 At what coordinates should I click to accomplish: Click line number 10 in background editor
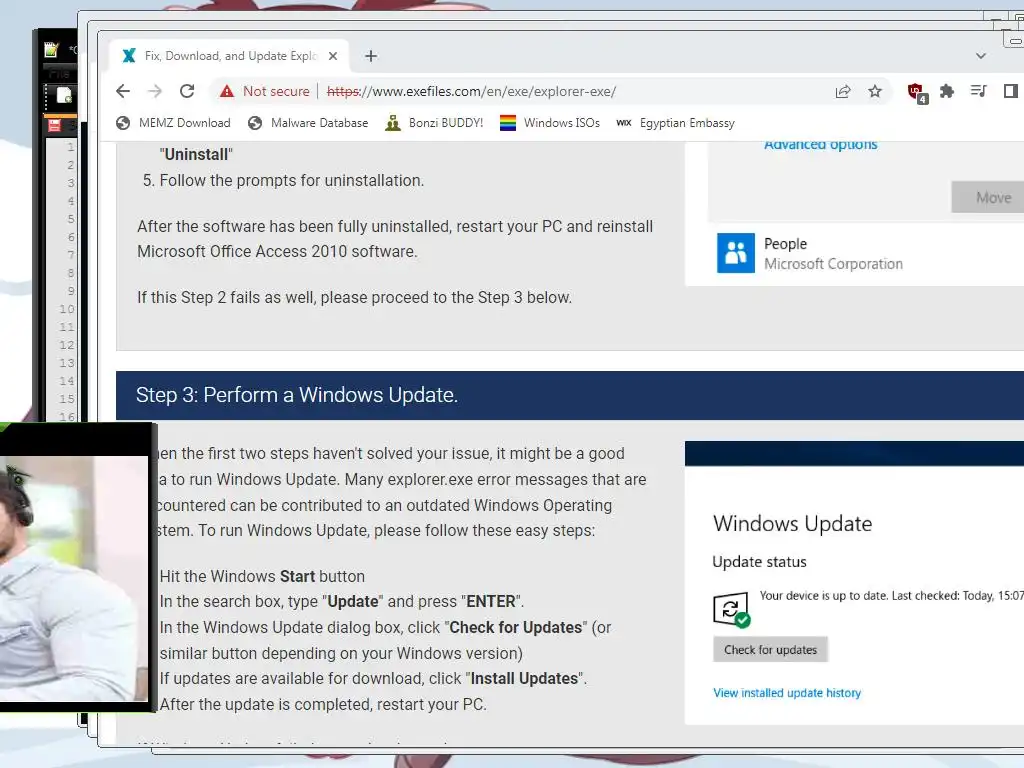[67, 309]
